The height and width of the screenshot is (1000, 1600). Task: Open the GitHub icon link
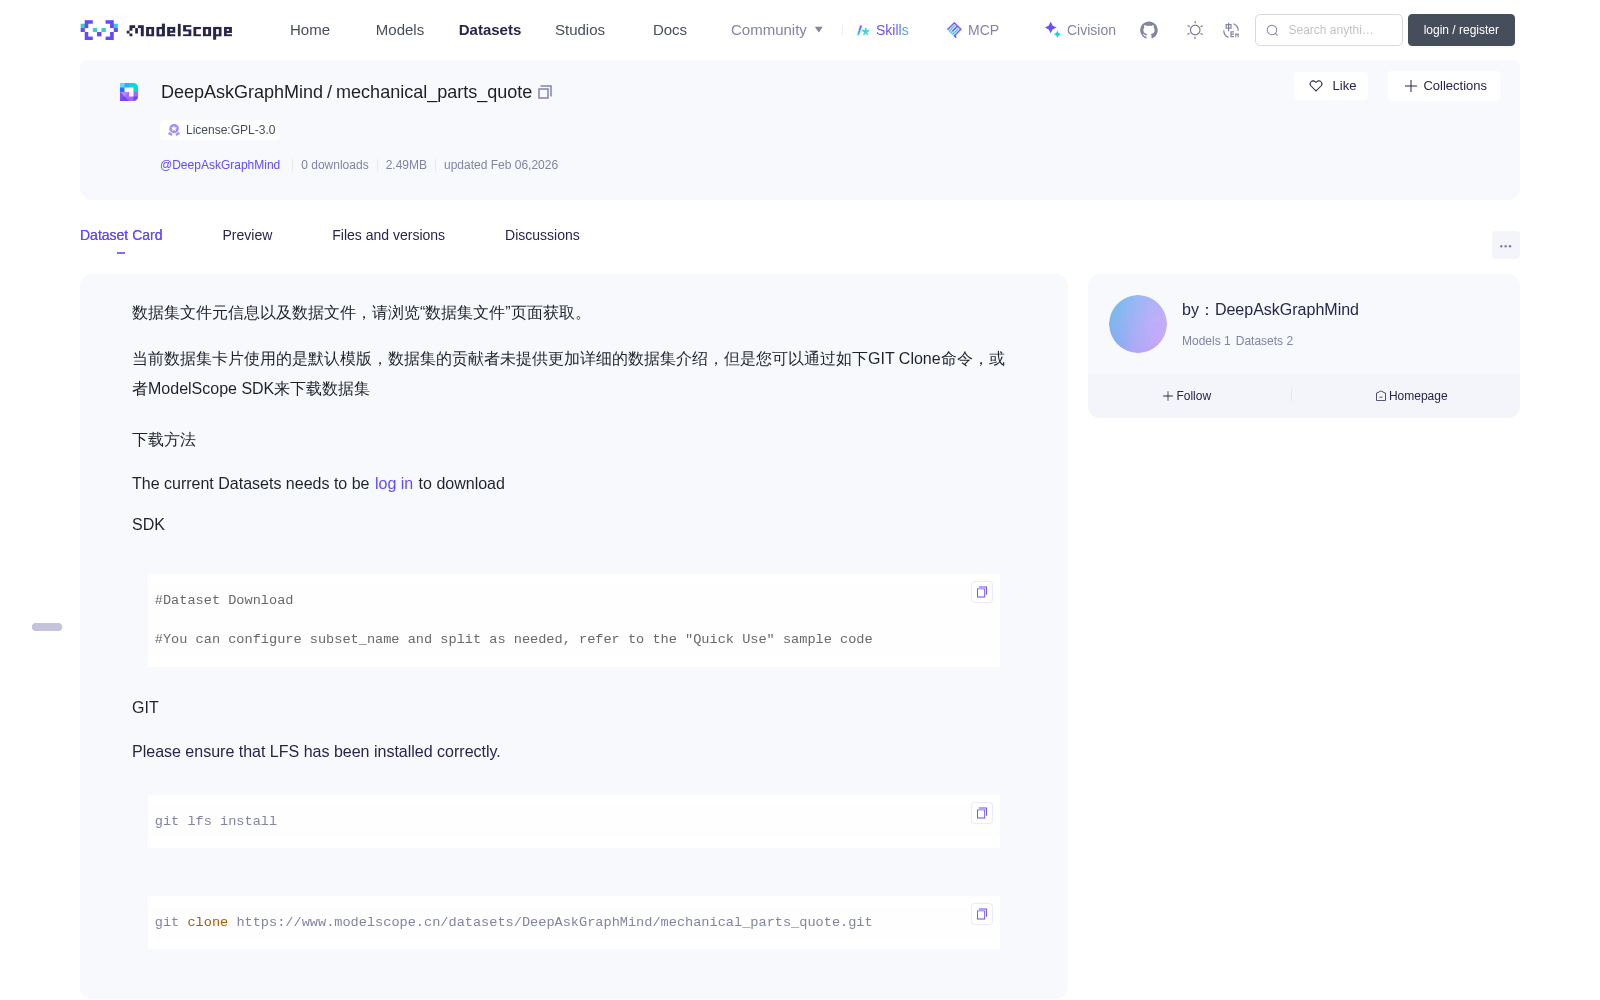pos(1149,30)
